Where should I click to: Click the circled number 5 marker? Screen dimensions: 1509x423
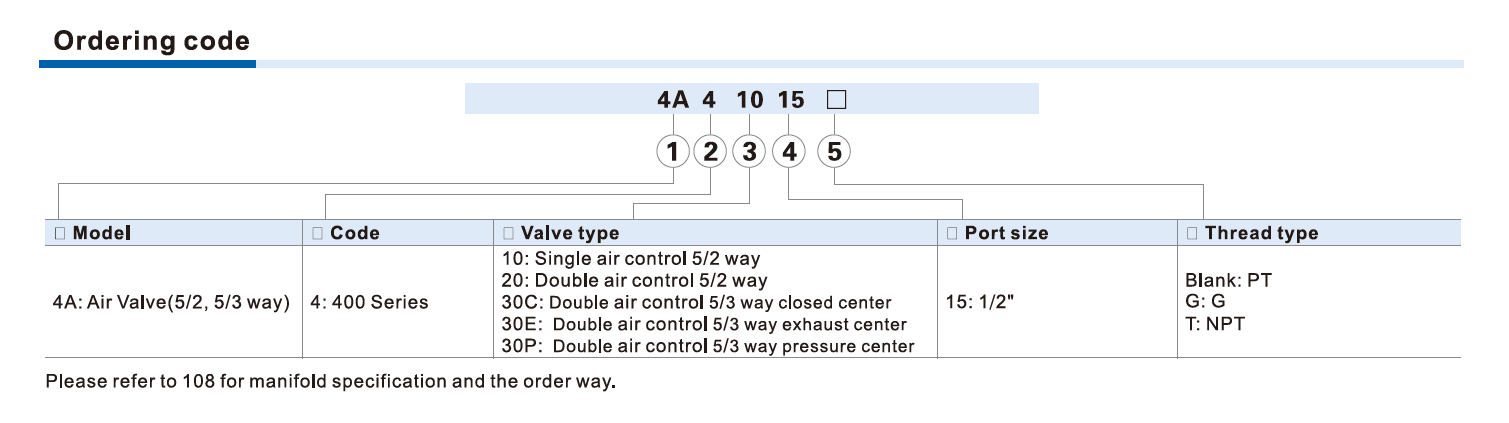point(834,152)
